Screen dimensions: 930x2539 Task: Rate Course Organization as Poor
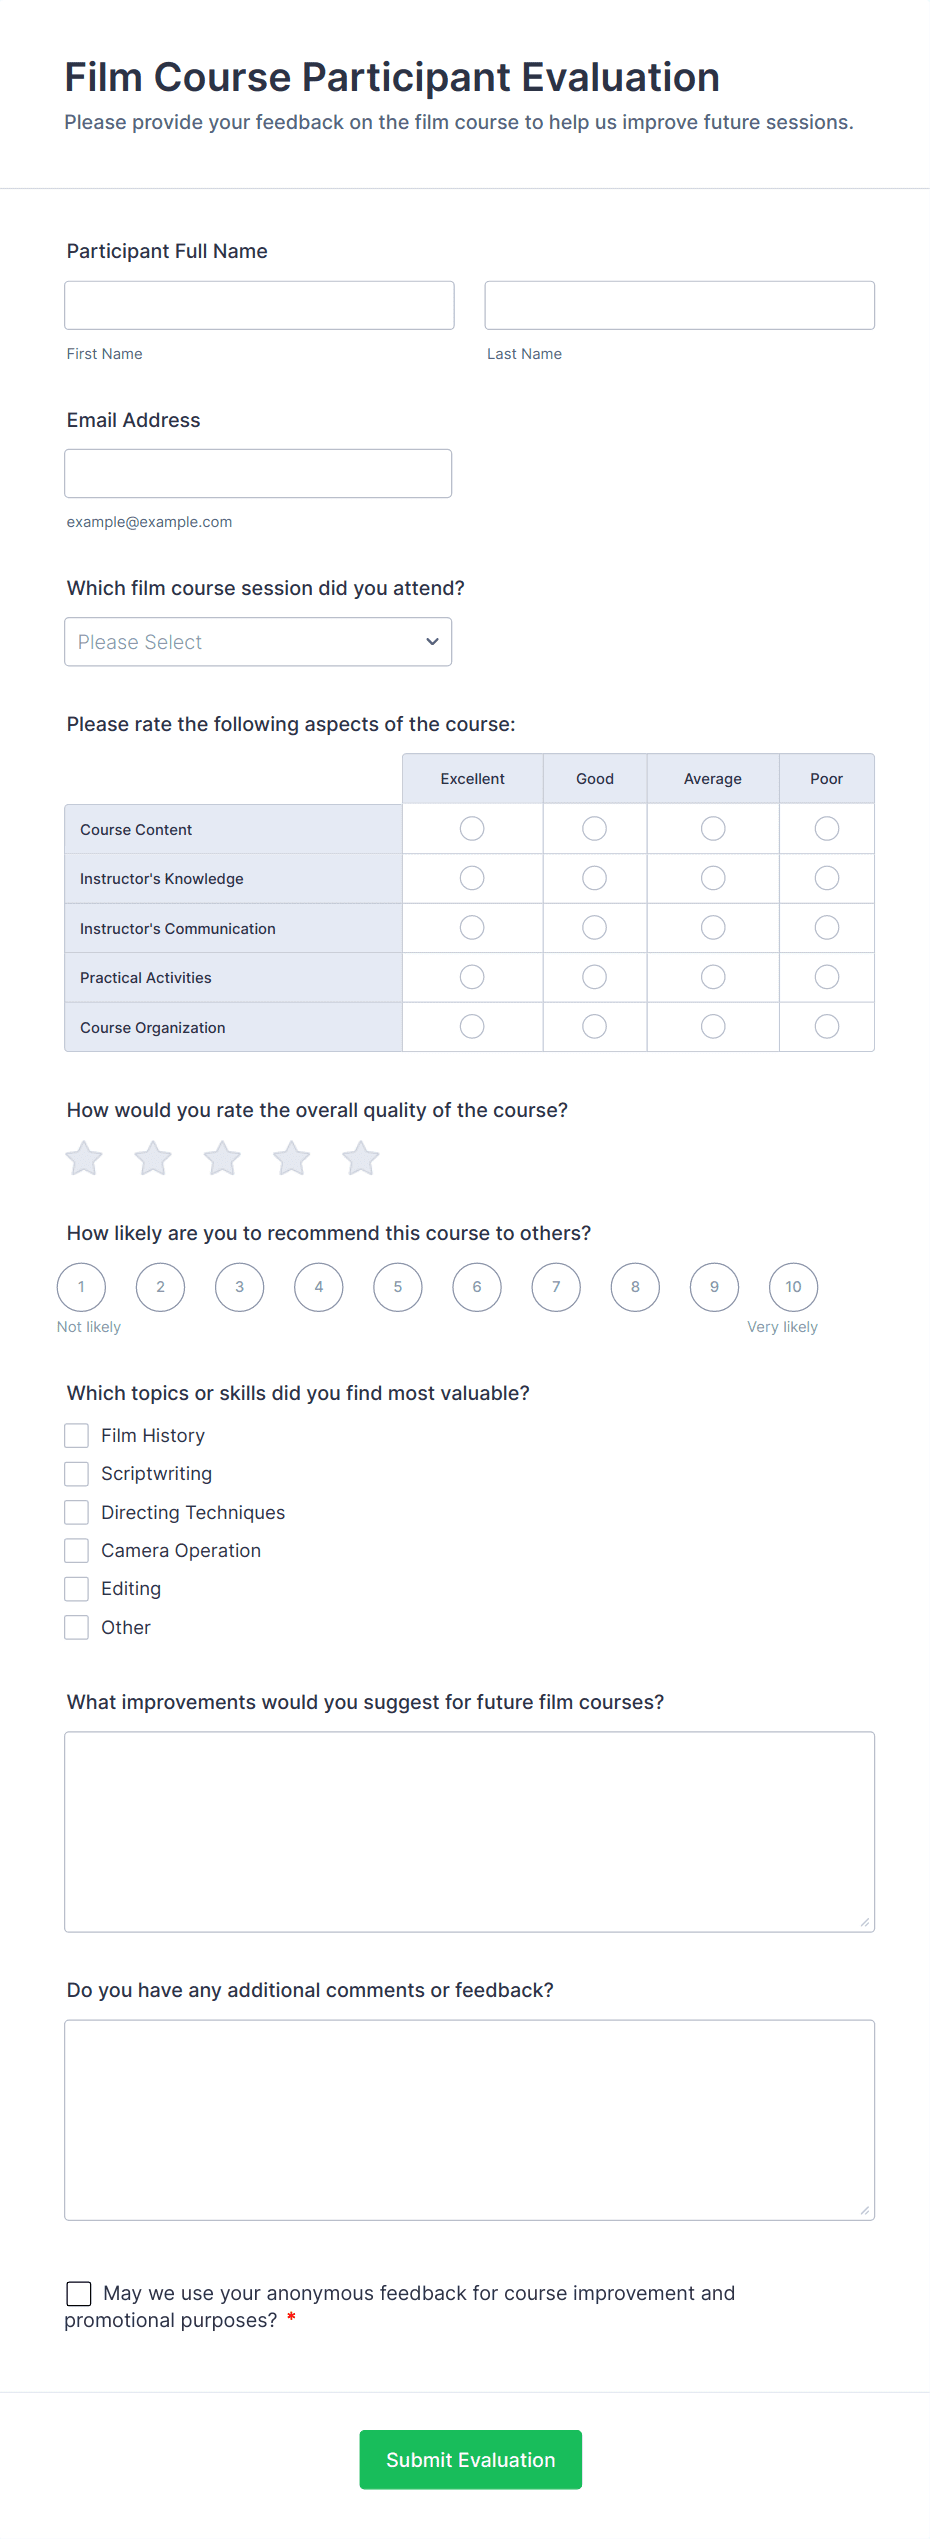(x=826, y=1026)
